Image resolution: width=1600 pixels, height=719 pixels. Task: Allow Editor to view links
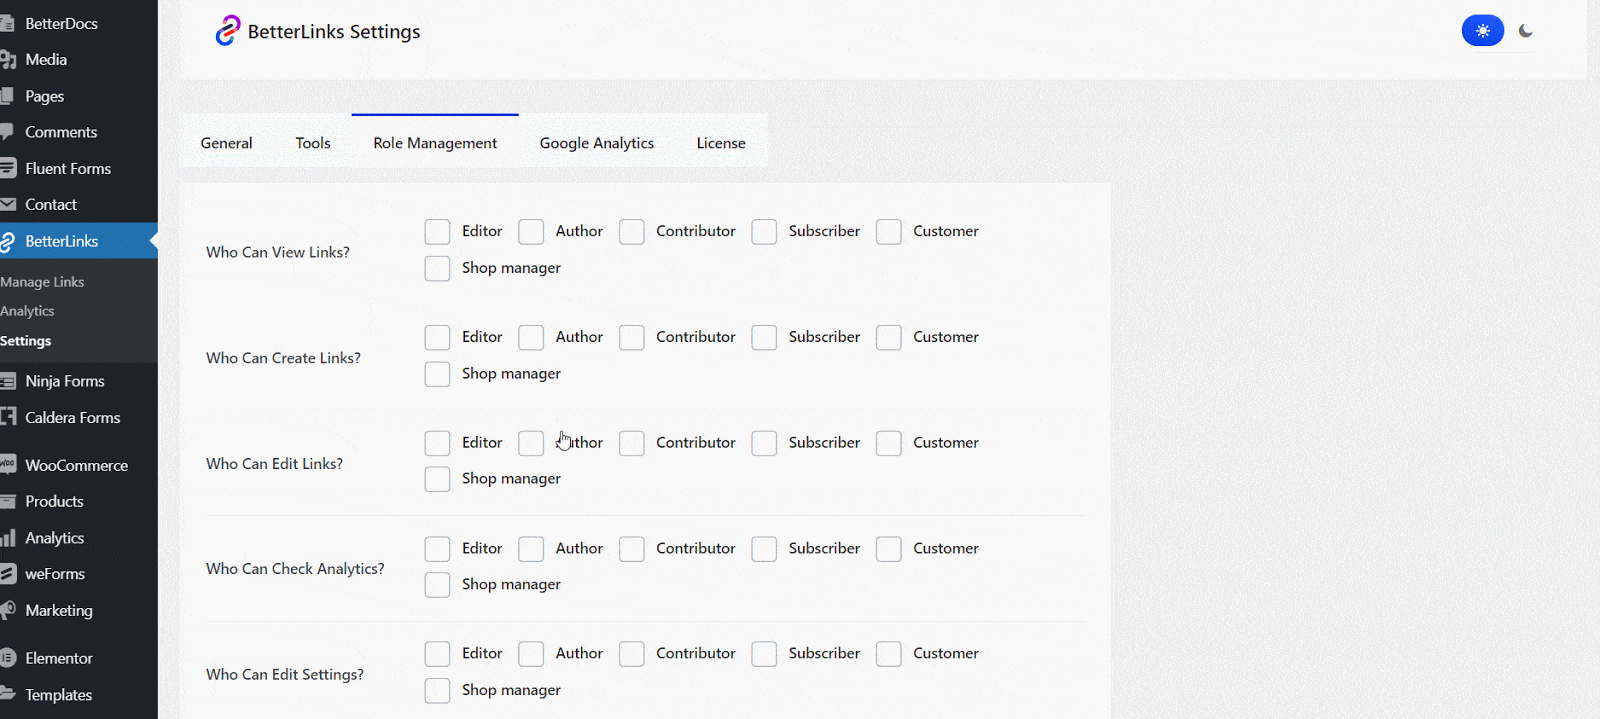(437, 232)
